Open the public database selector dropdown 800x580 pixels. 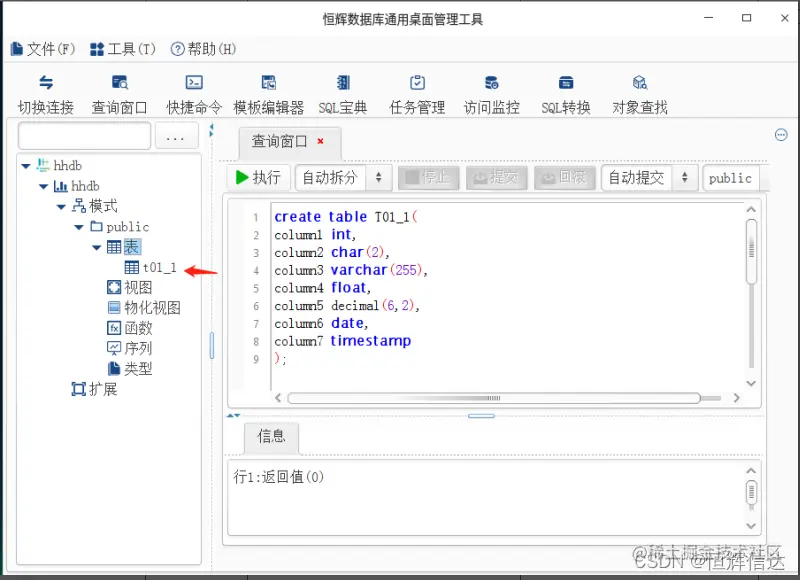[x=731, y=177]
